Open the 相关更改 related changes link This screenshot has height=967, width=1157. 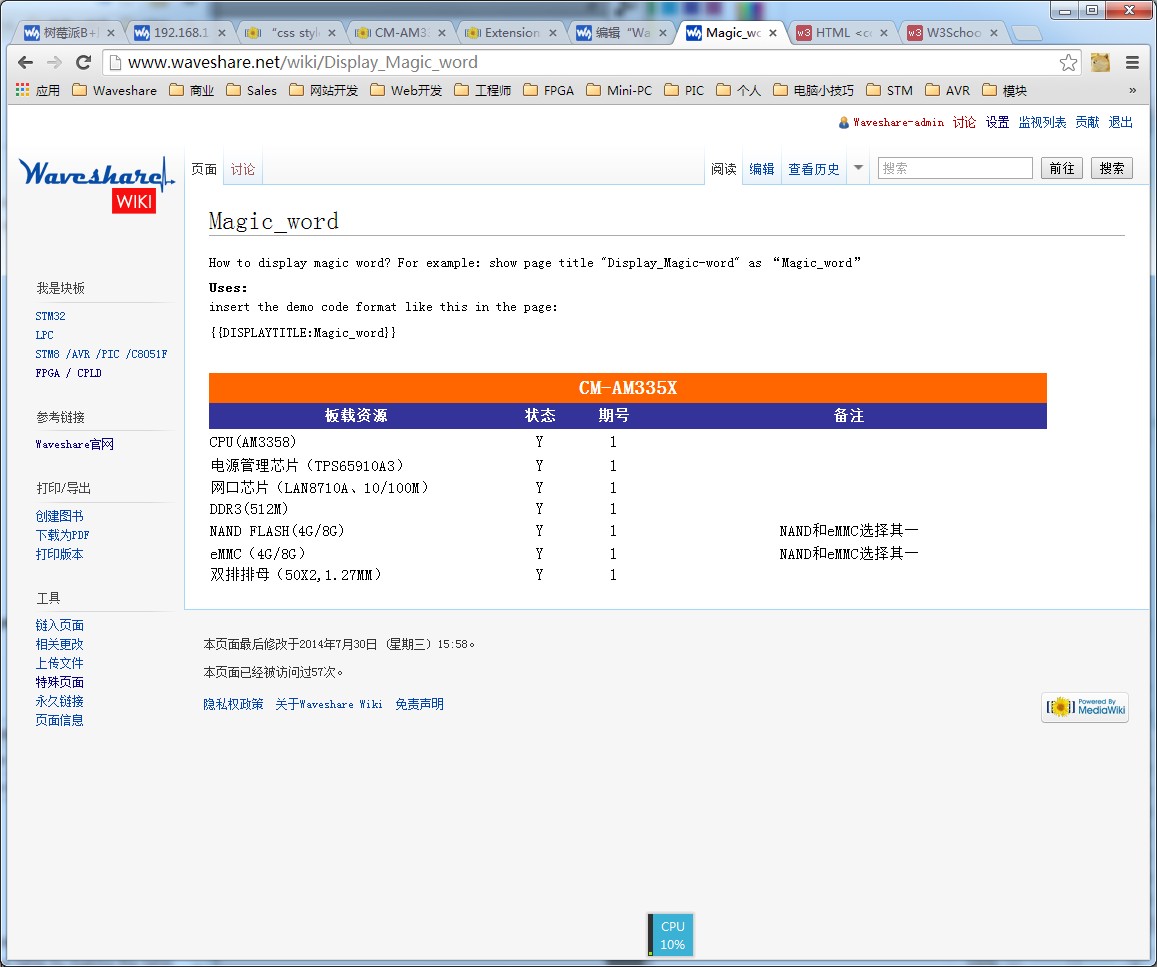[59, 644]
